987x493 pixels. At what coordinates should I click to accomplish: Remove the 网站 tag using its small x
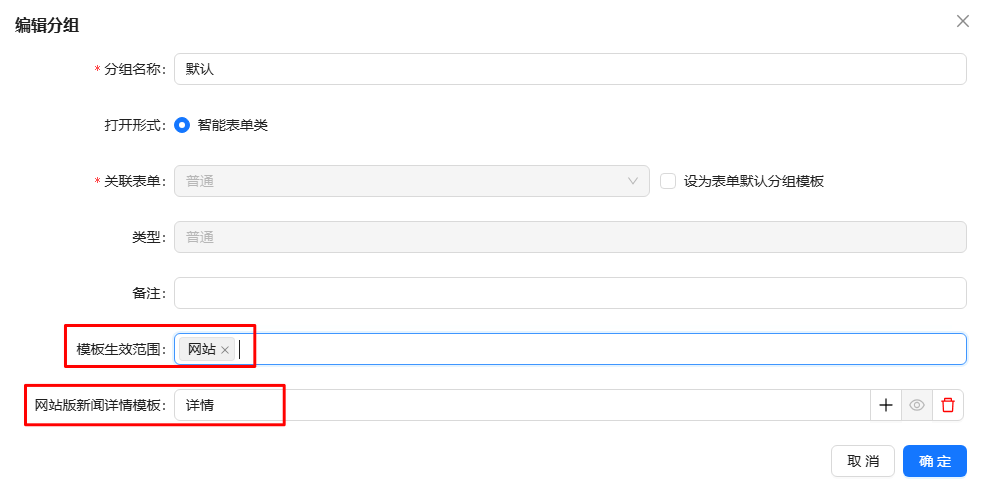(x=225, y=350)
